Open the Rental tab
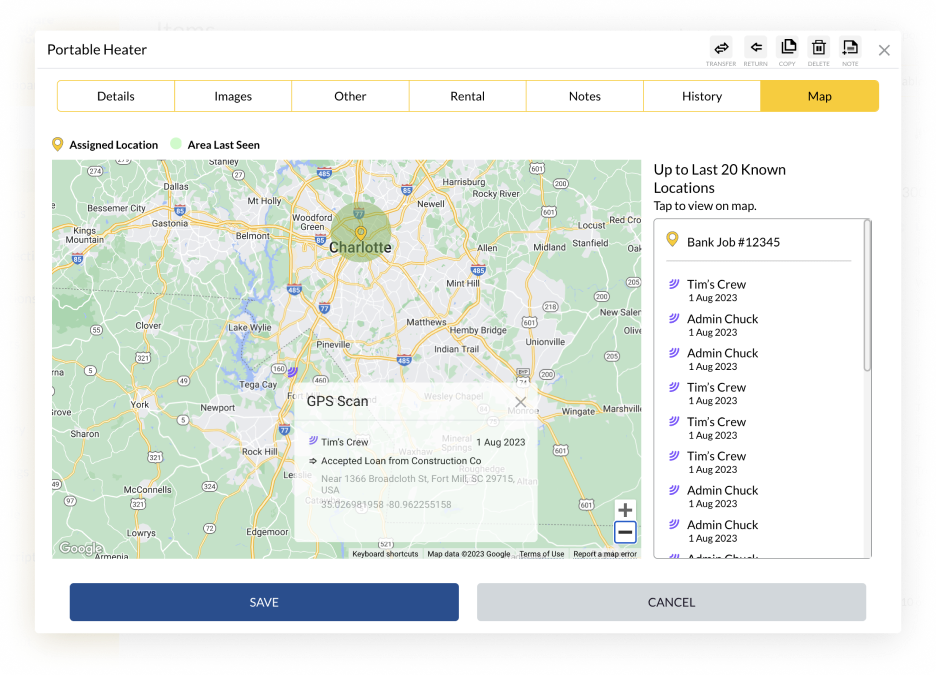 point(467,96)
